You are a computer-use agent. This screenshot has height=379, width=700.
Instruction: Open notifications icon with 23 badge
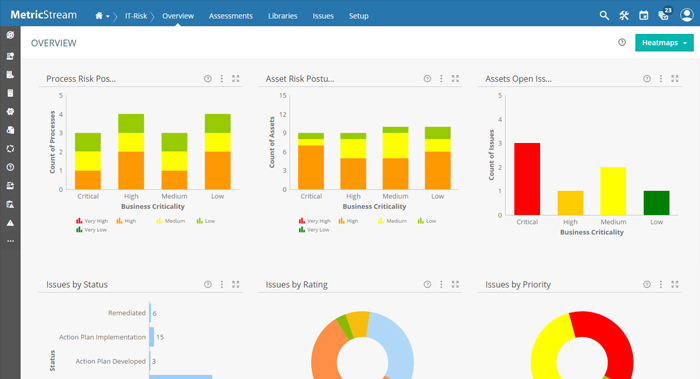(x=664, y=14)
